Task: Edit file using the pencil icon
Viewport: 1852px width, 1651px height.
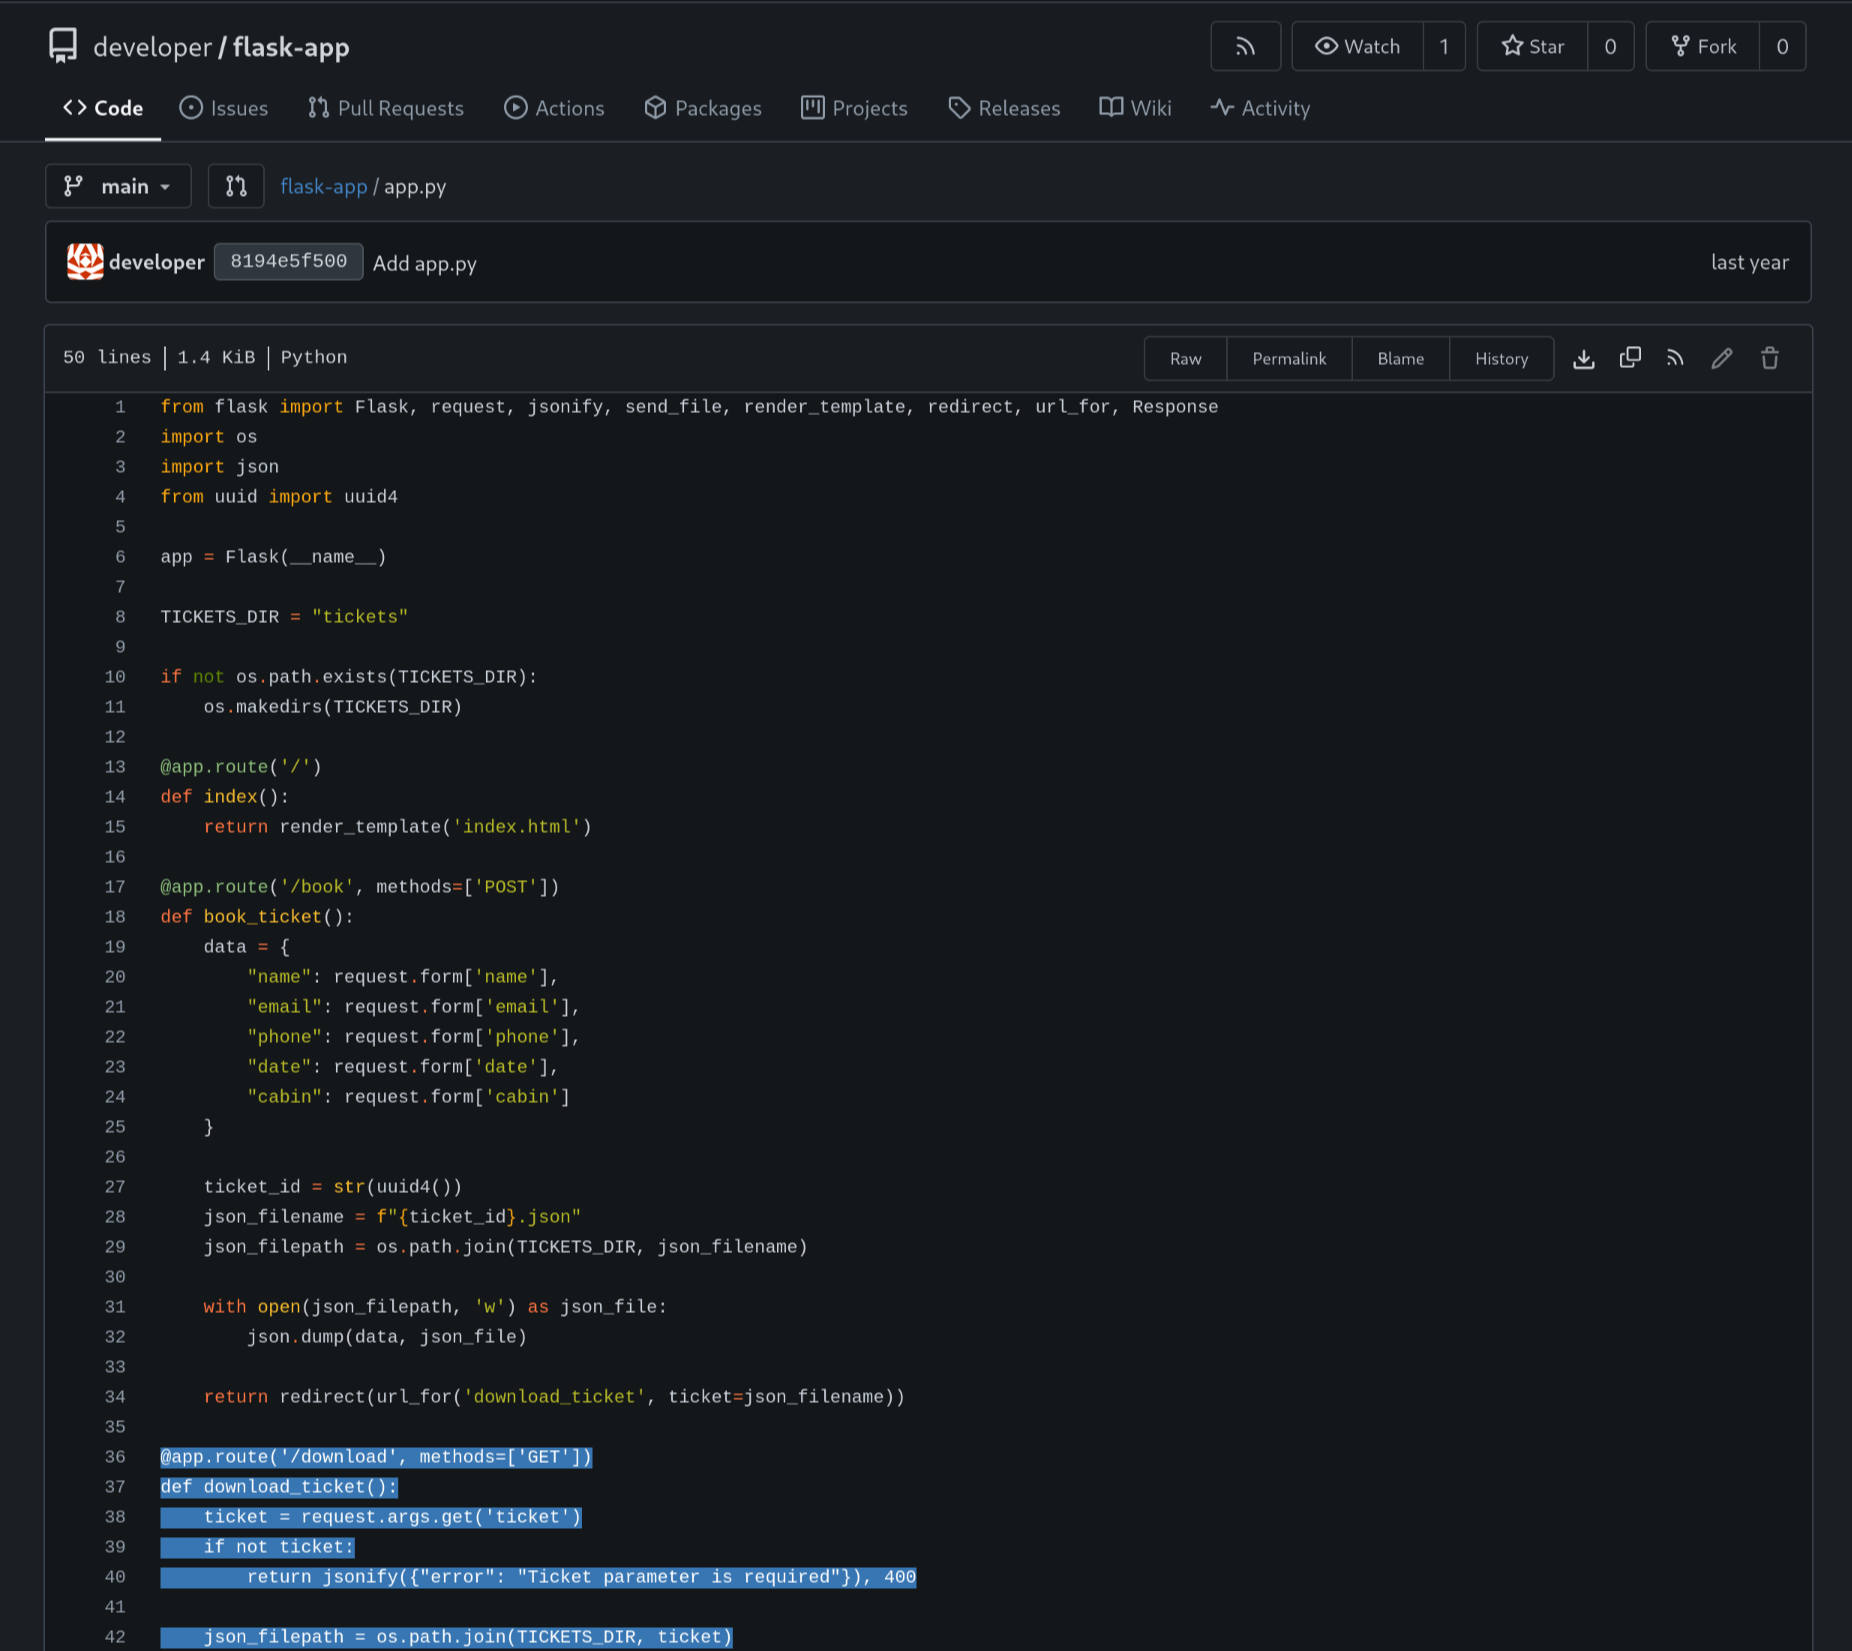Action: tap(1722, 358)
